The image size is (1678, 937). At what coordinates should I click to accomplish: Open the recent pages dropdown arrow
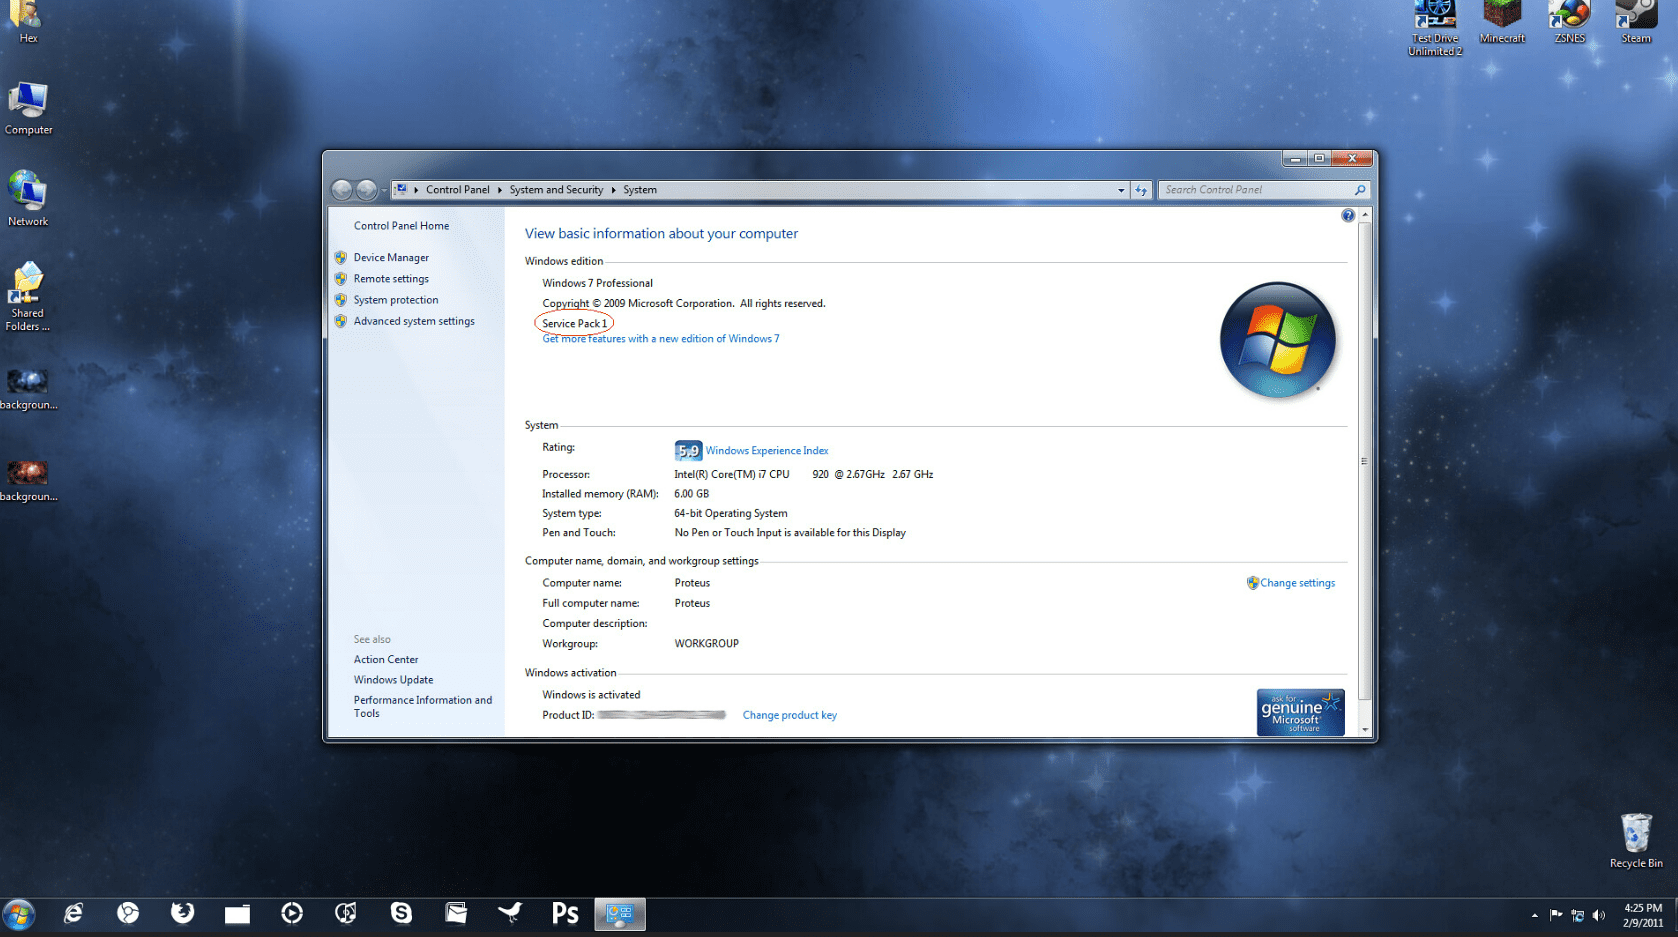coord(384,190)
